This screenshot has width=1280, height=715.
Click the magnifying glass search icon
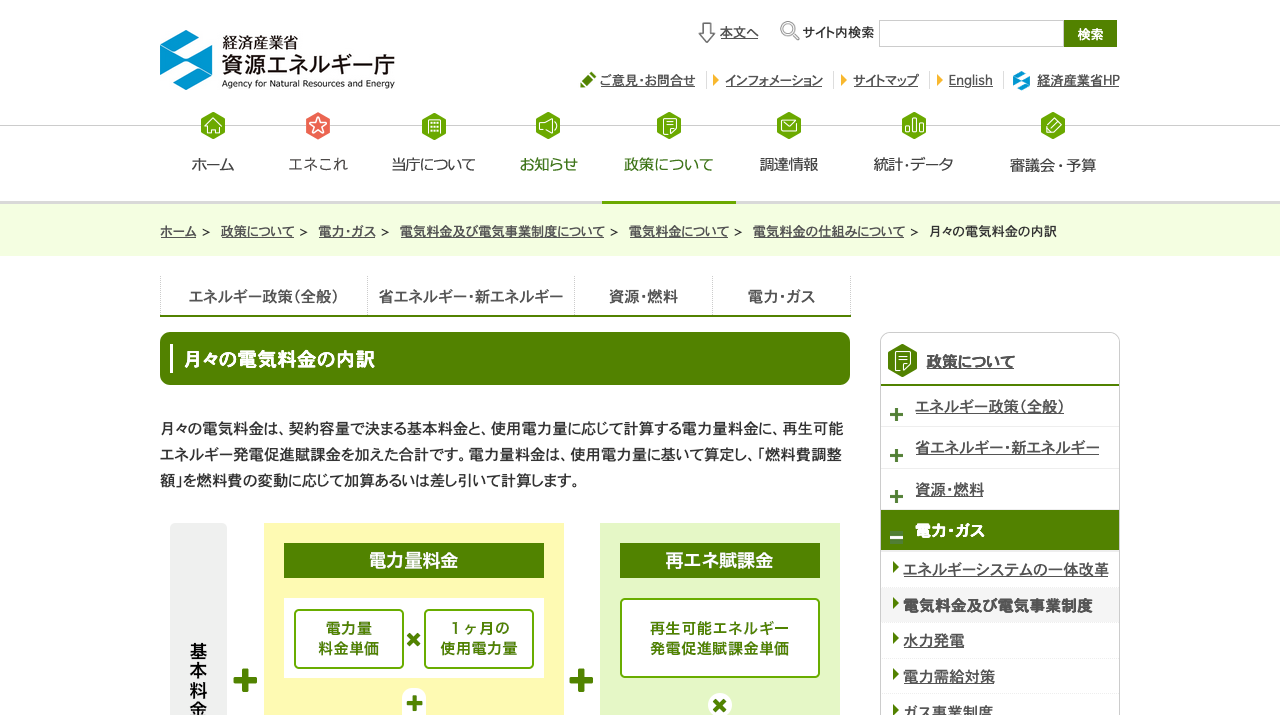point(789,31)
